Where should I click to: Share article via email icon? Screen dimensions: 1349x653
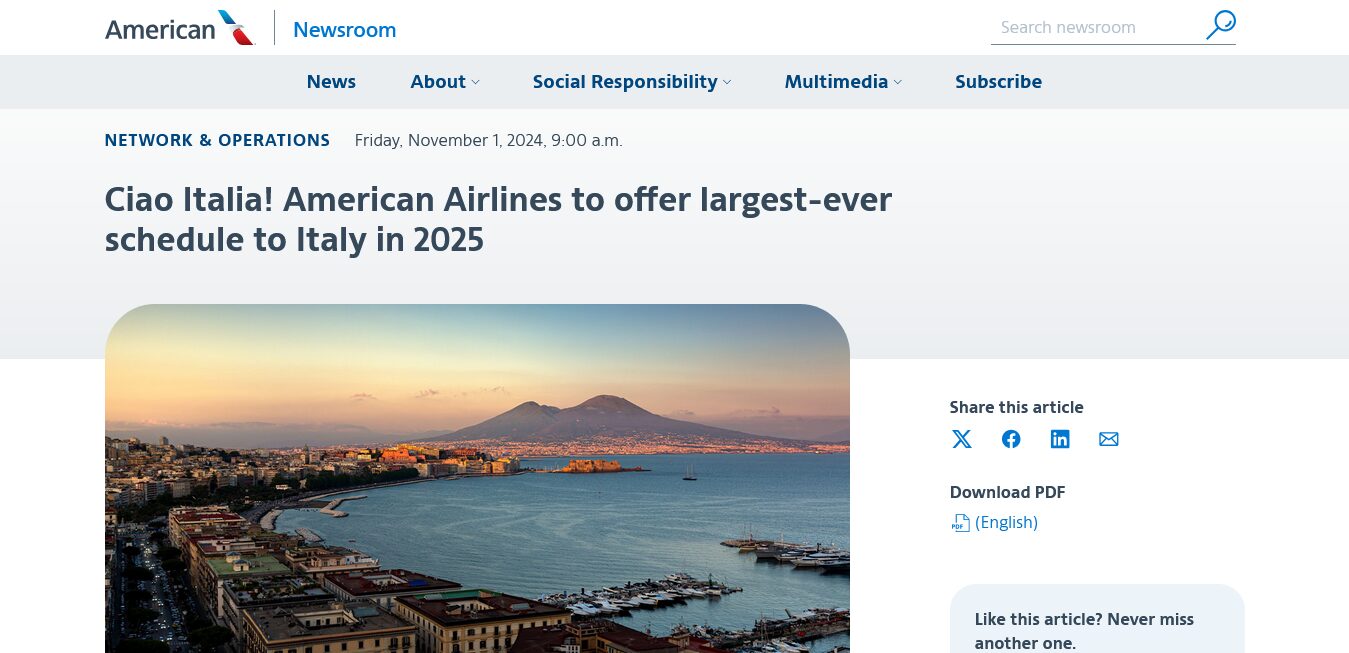point(1109,439)
